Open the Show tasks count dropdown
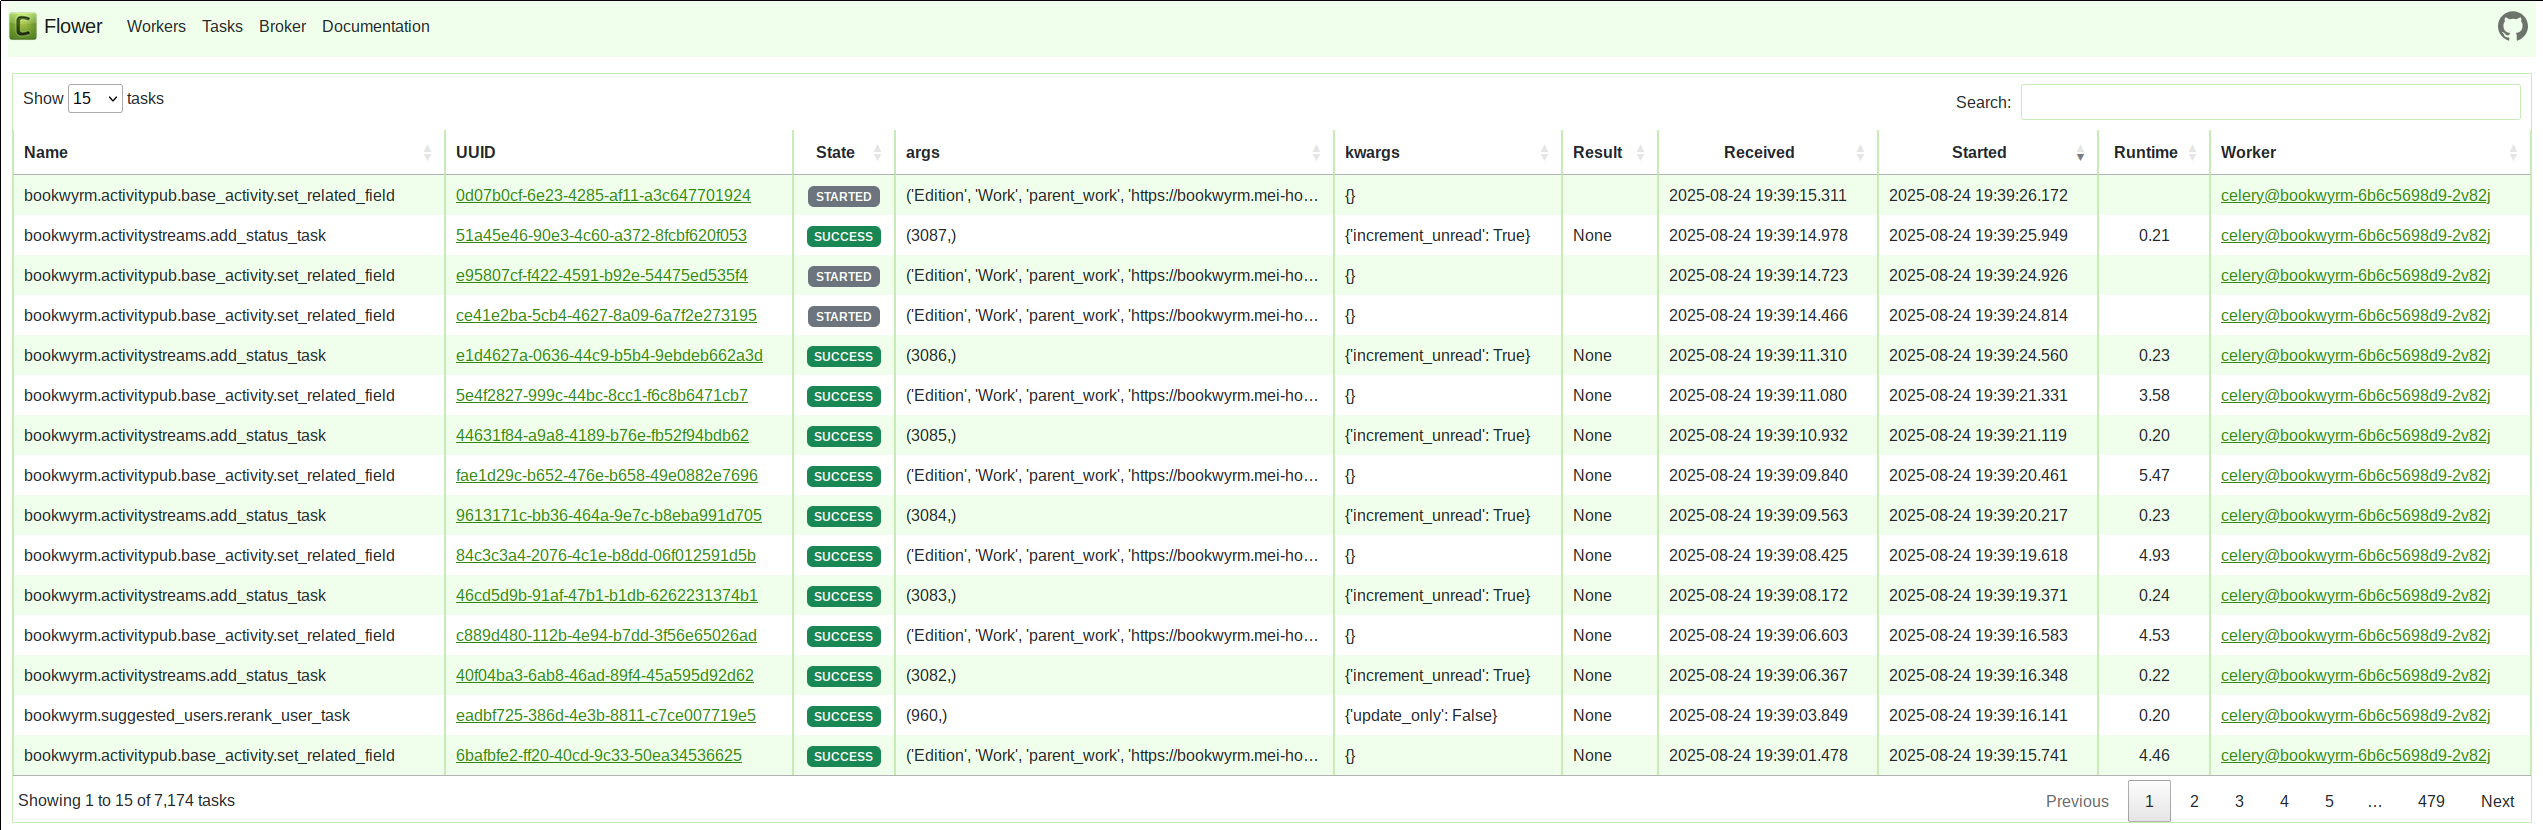 tap(95, 98)
